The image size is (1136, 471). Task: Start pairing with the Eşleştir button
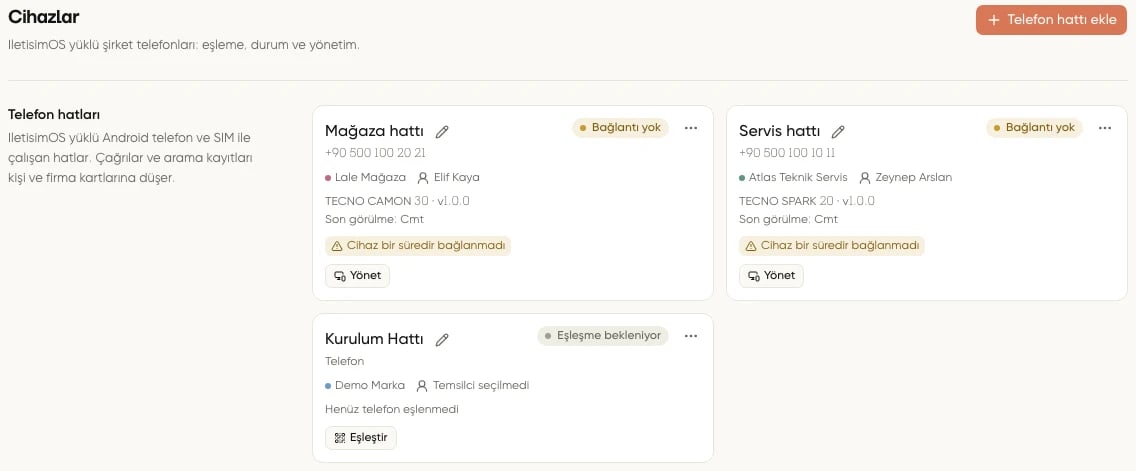click(361, 438)
